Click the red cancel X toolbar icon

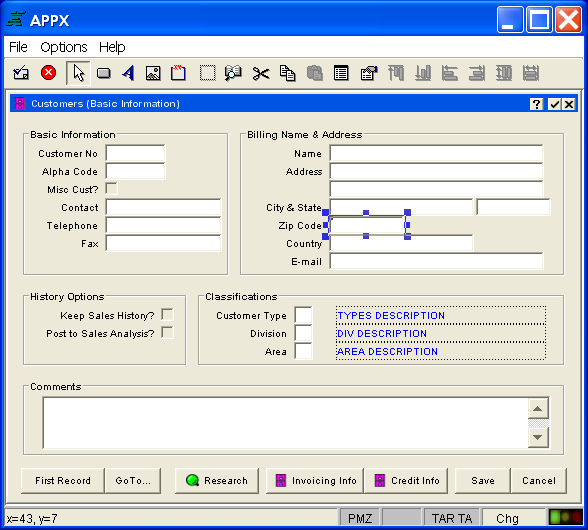pyautogui.click(x=49, y=73)
